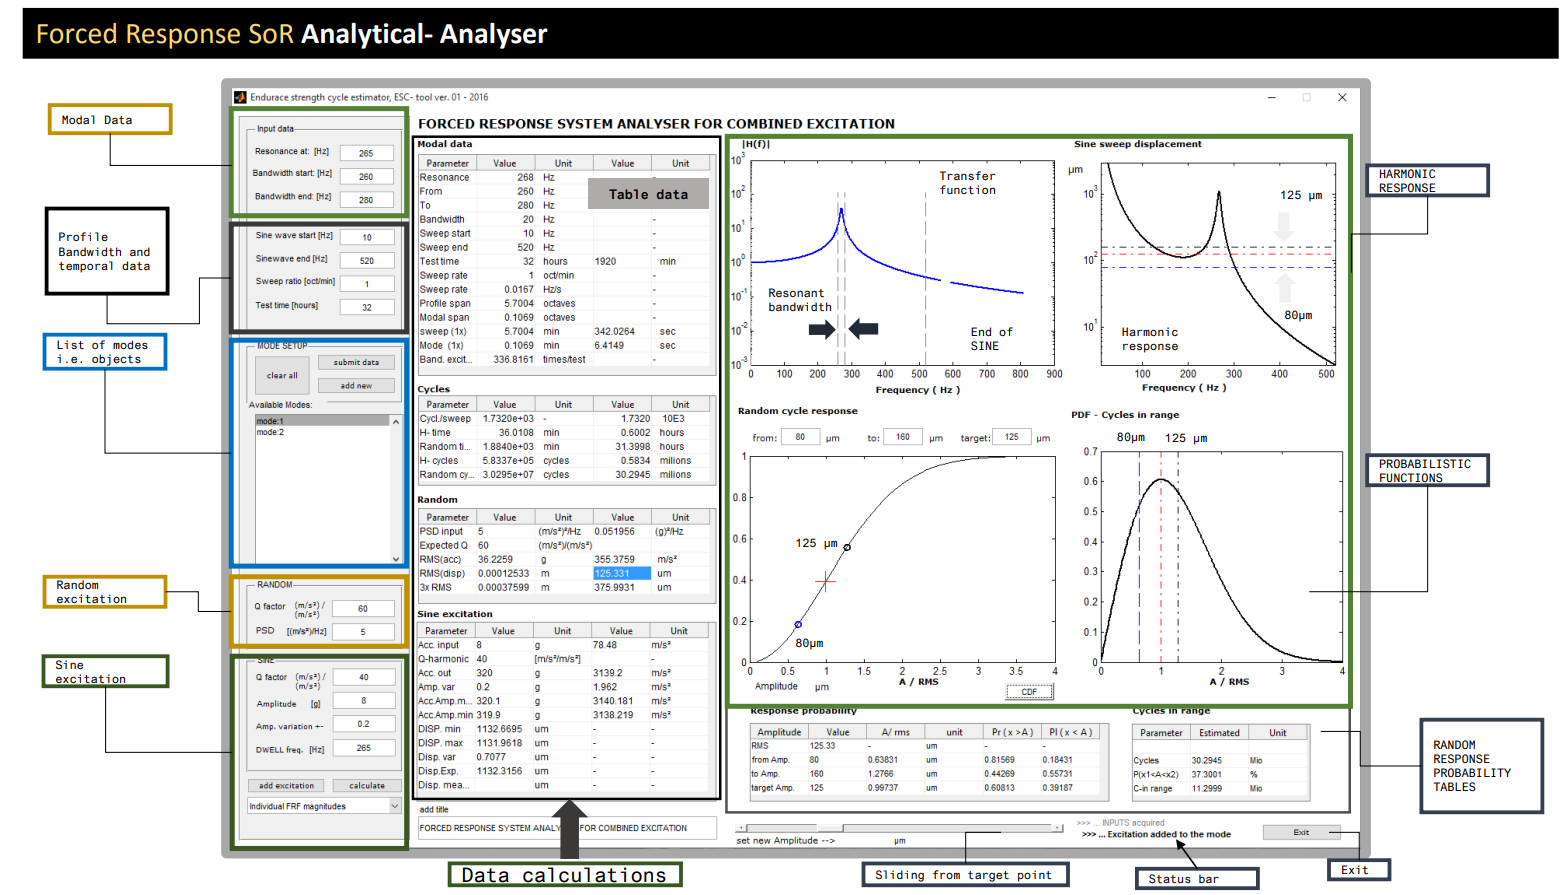Click the 'add new' mode button
This screenshot has width=1567, height=895.
click(x=356, y=385)
